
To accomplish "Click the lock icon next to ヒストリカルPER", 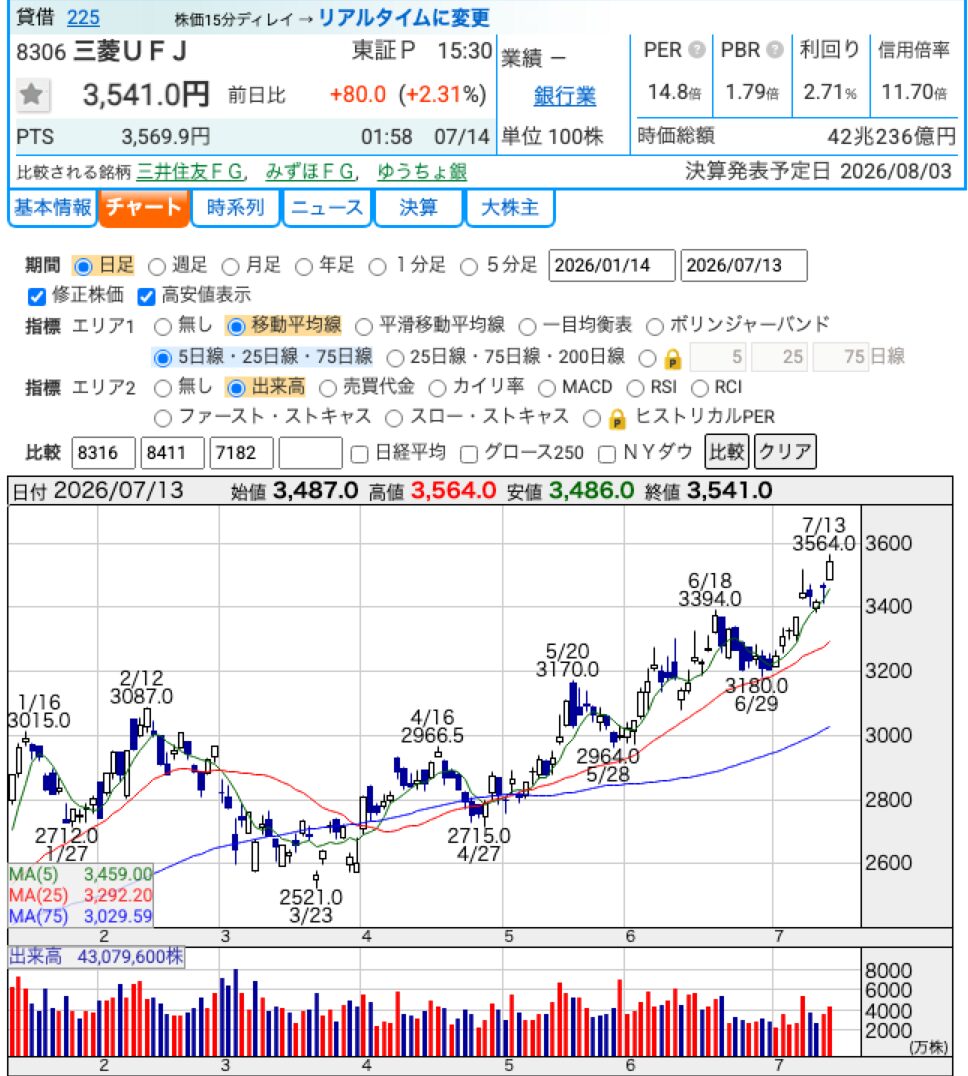I will point(617,418).
